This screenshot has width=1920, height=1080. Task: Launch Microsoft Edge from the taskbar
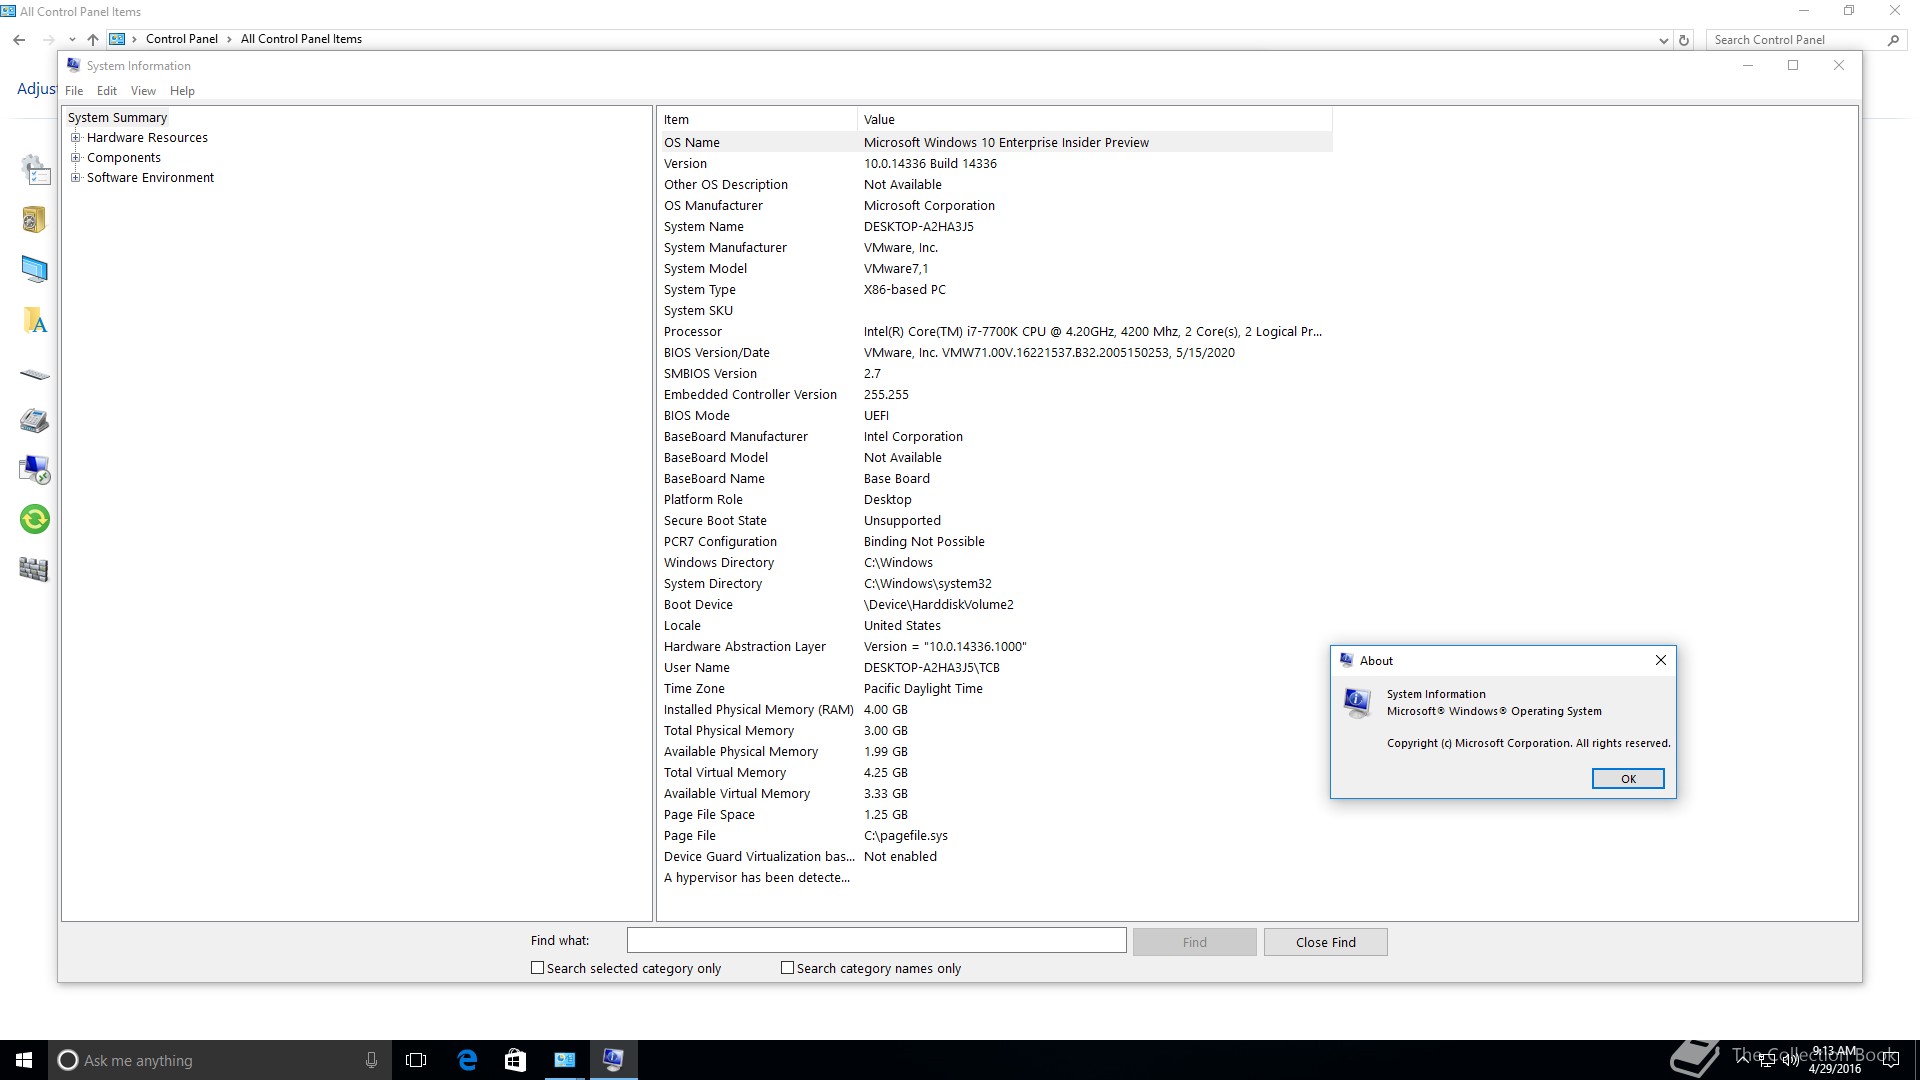coord(467,1060)
